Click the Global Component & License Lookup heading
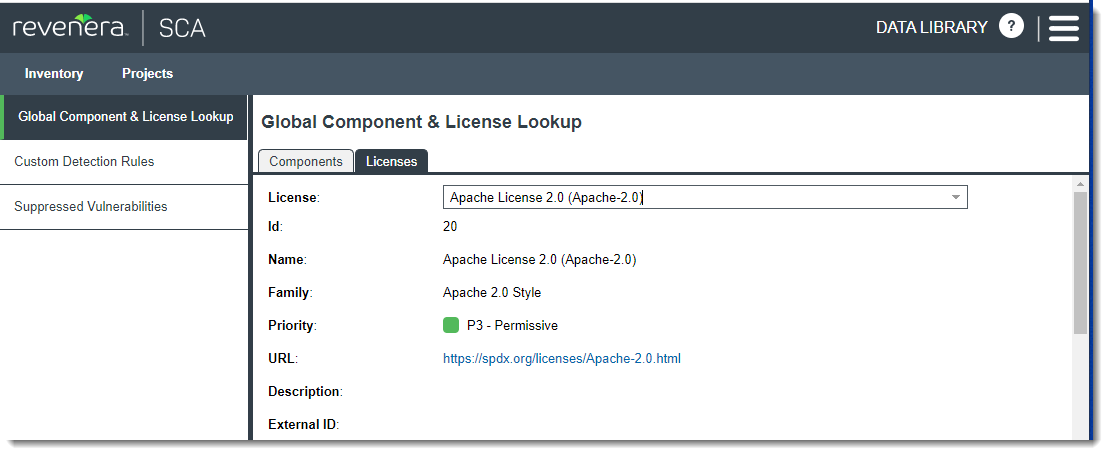Image resolution: width=1108 pixels, height=455 pixels. 422,122
